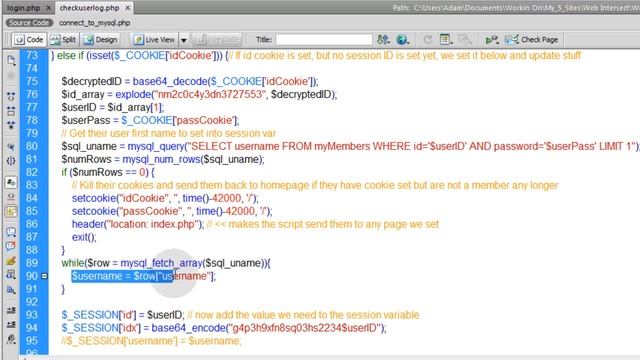Switch to the login.php tab
The width and height of the screenshot is (640, 360).
point(24,8)
